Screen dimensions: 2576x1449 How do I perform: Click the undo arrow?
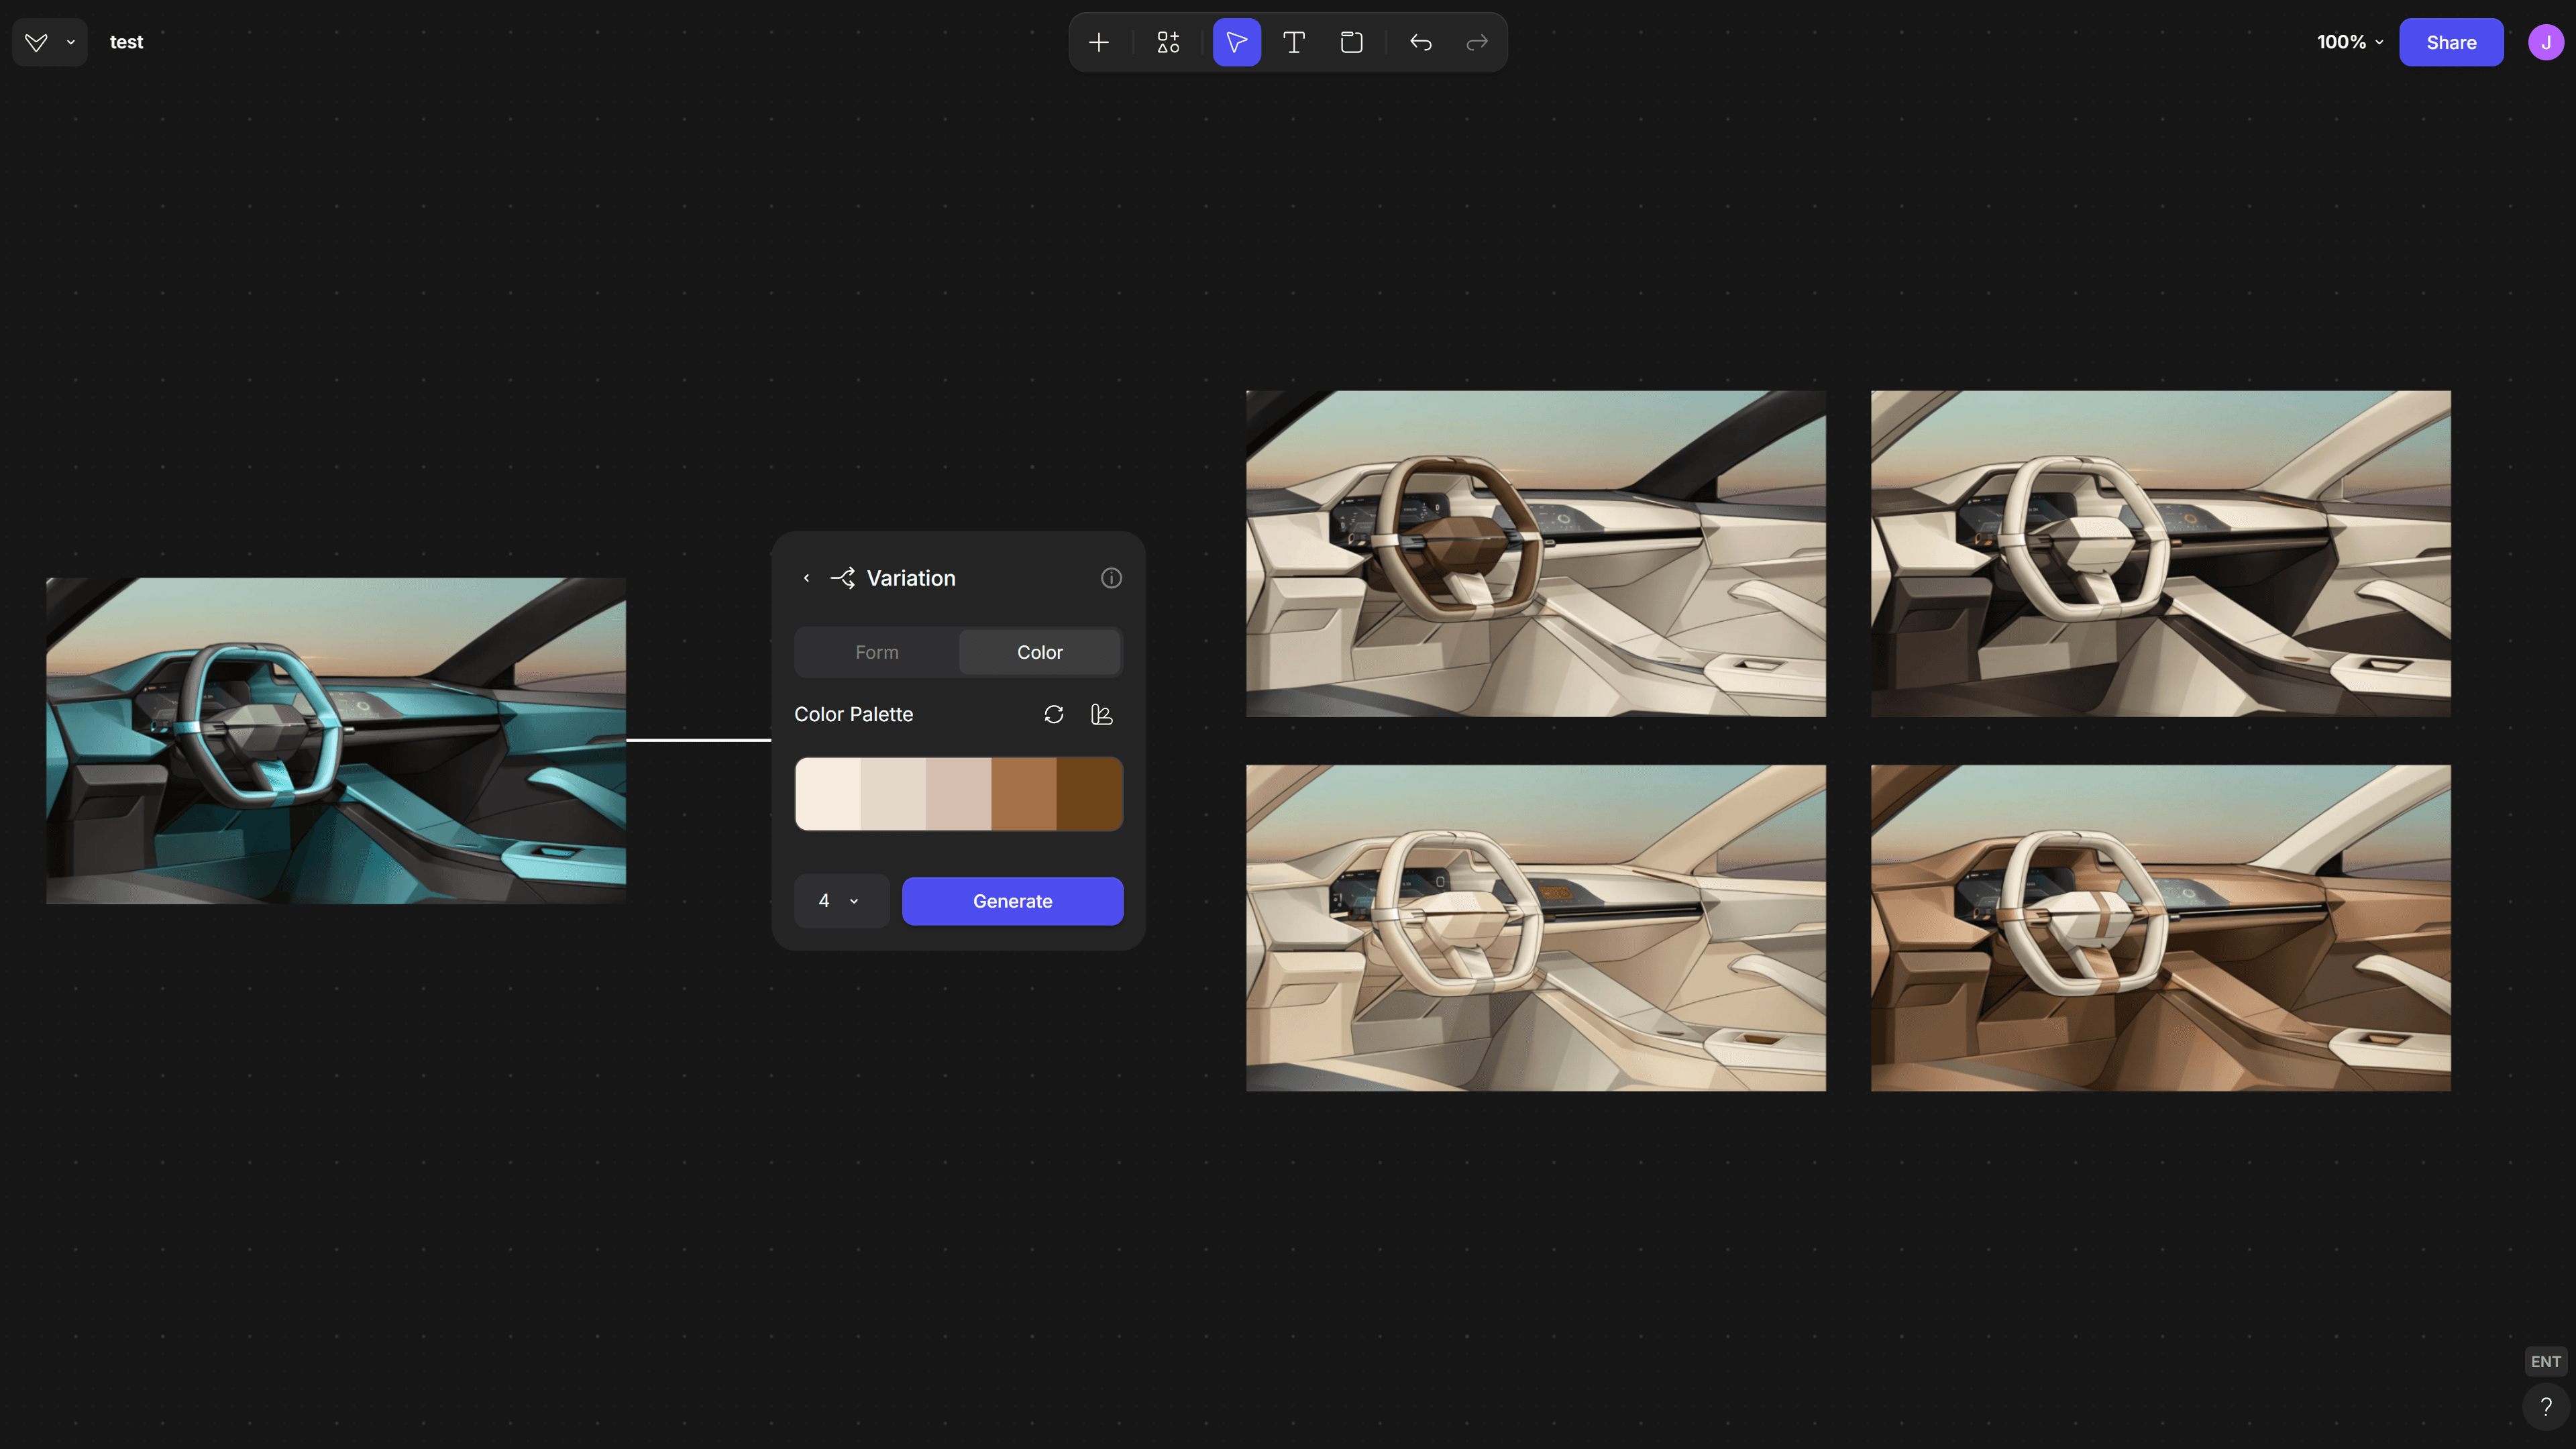pos(1420,42)
